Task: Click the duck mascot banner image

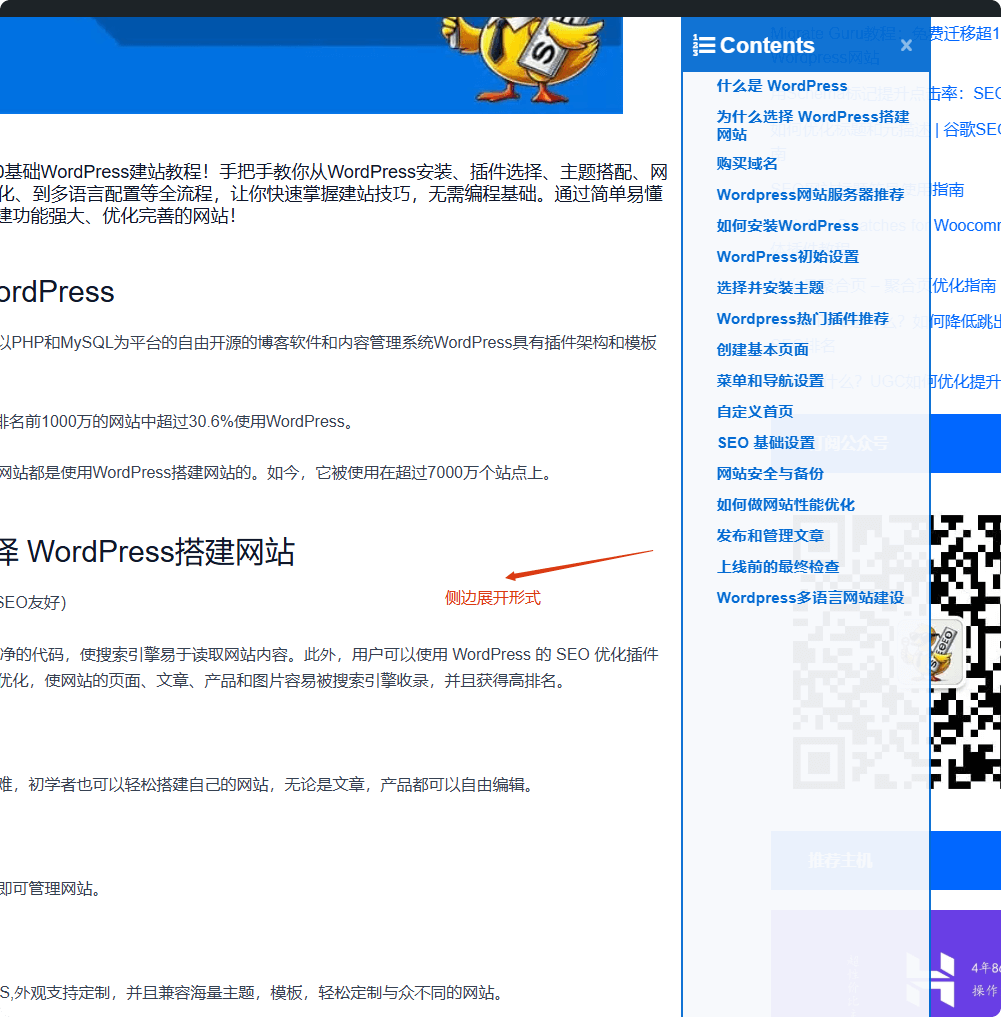Action: [x=311, y=65]
